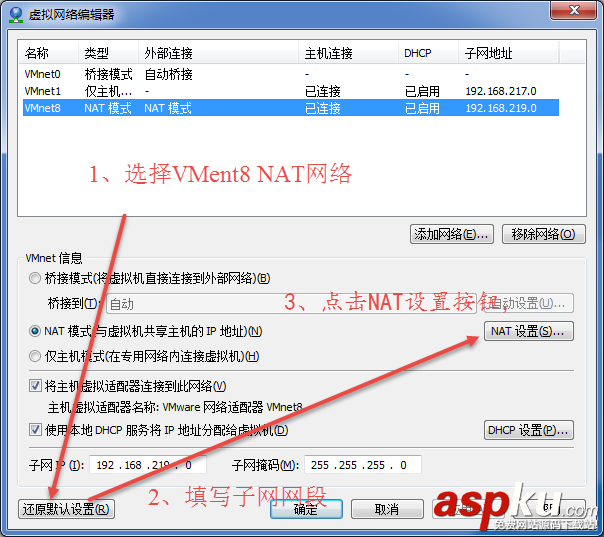Select the VMnet1 host-only network row

(x=291, y=91)
